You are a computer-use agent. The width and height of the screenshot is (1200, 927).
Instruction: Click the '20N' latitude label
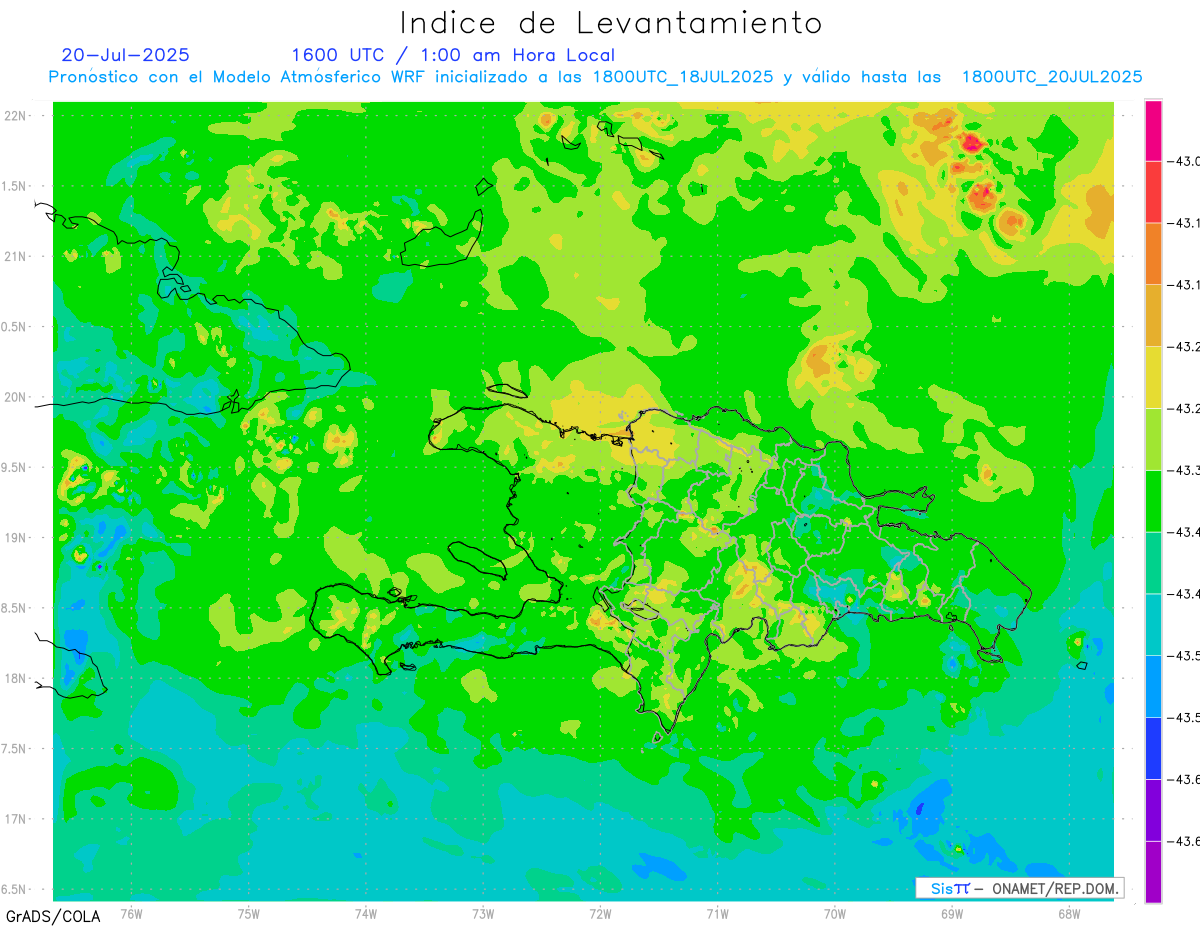16,397
